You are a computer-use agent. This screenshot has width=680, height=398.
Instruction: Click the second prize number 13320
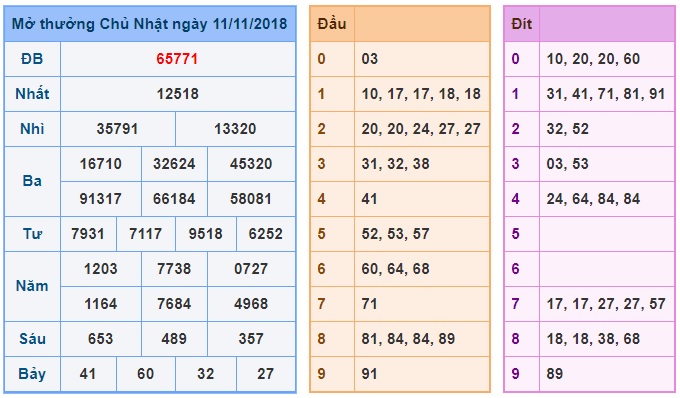[x=235, y=129]
